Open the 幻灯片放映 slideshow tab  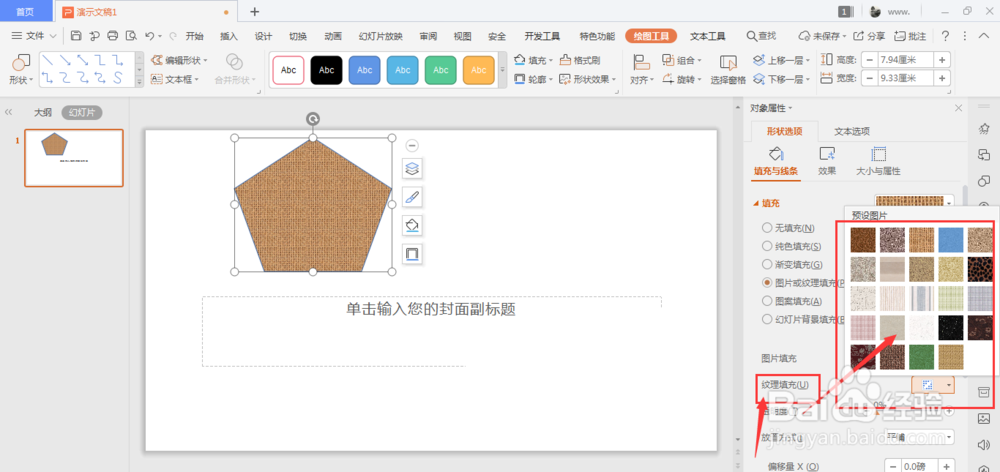coord(381,36)
